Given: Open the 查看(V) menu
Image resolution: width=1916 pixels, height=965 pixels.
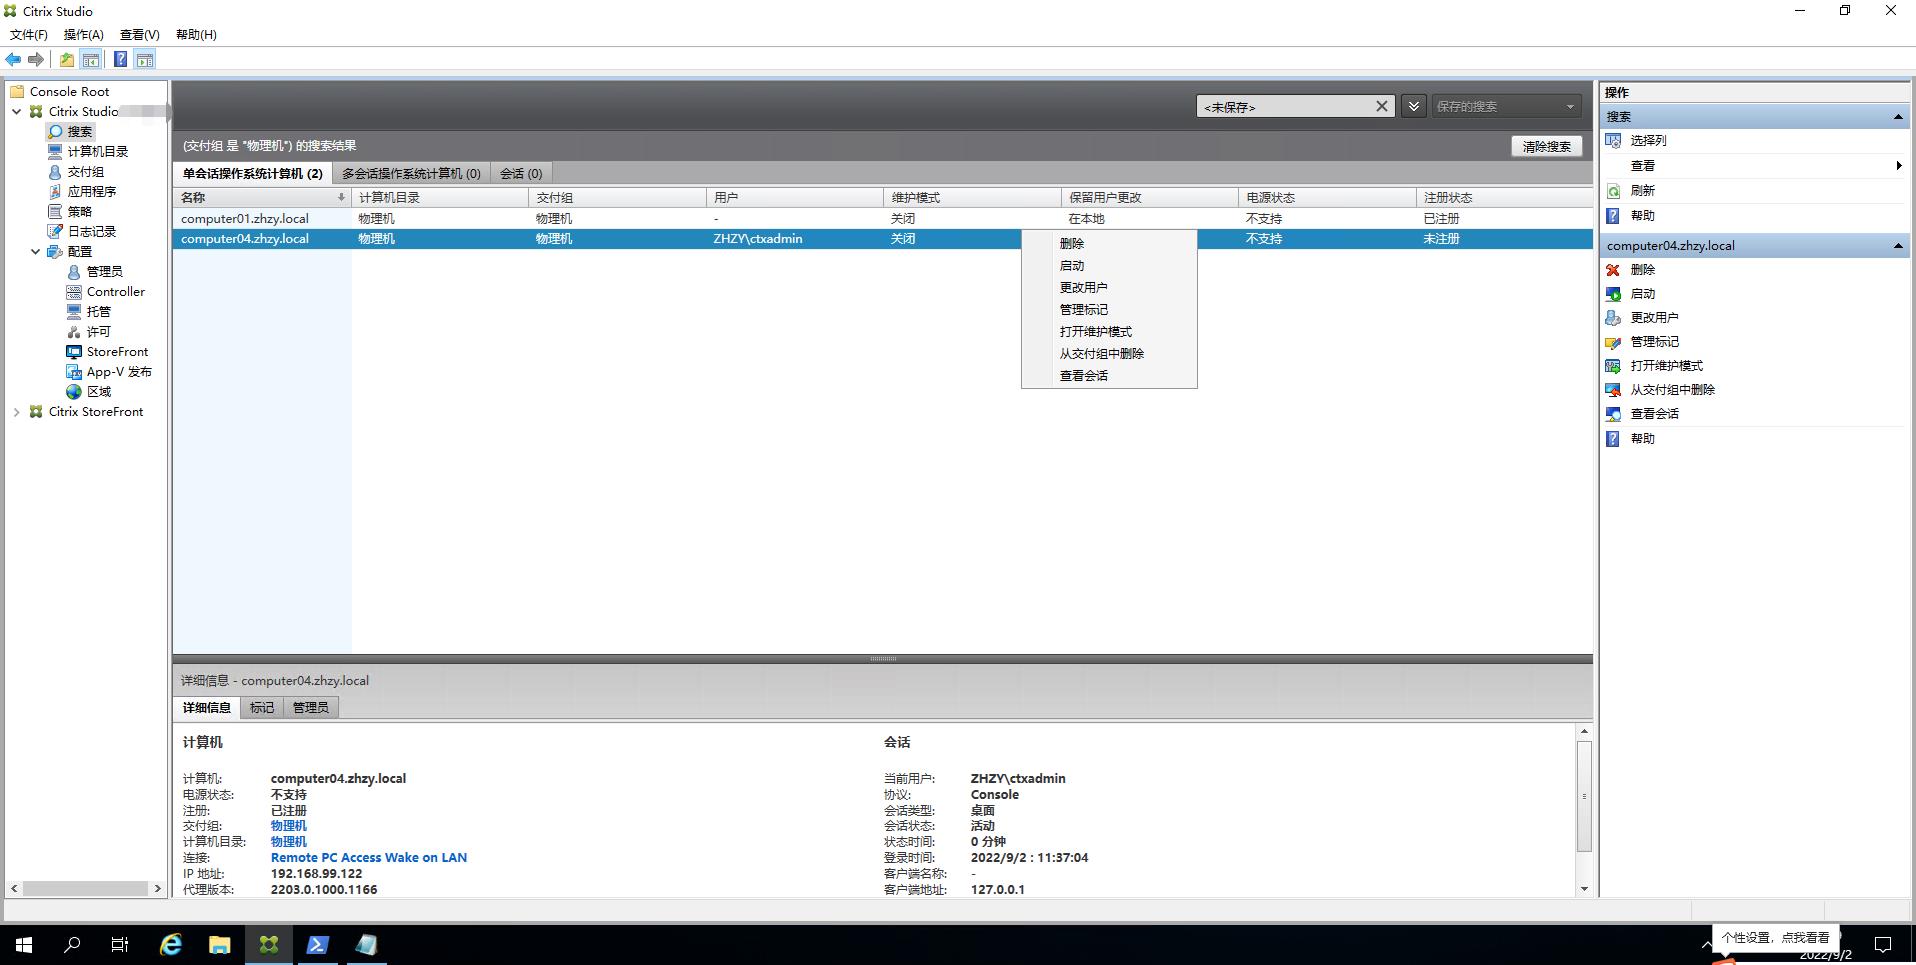Looking at the screenshot, I should [x=140, y=34].
